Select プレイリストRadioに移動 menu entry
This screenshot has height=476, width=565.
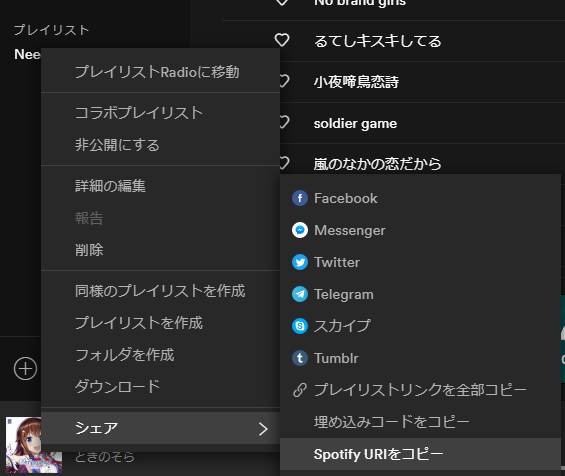coord(160,72)
